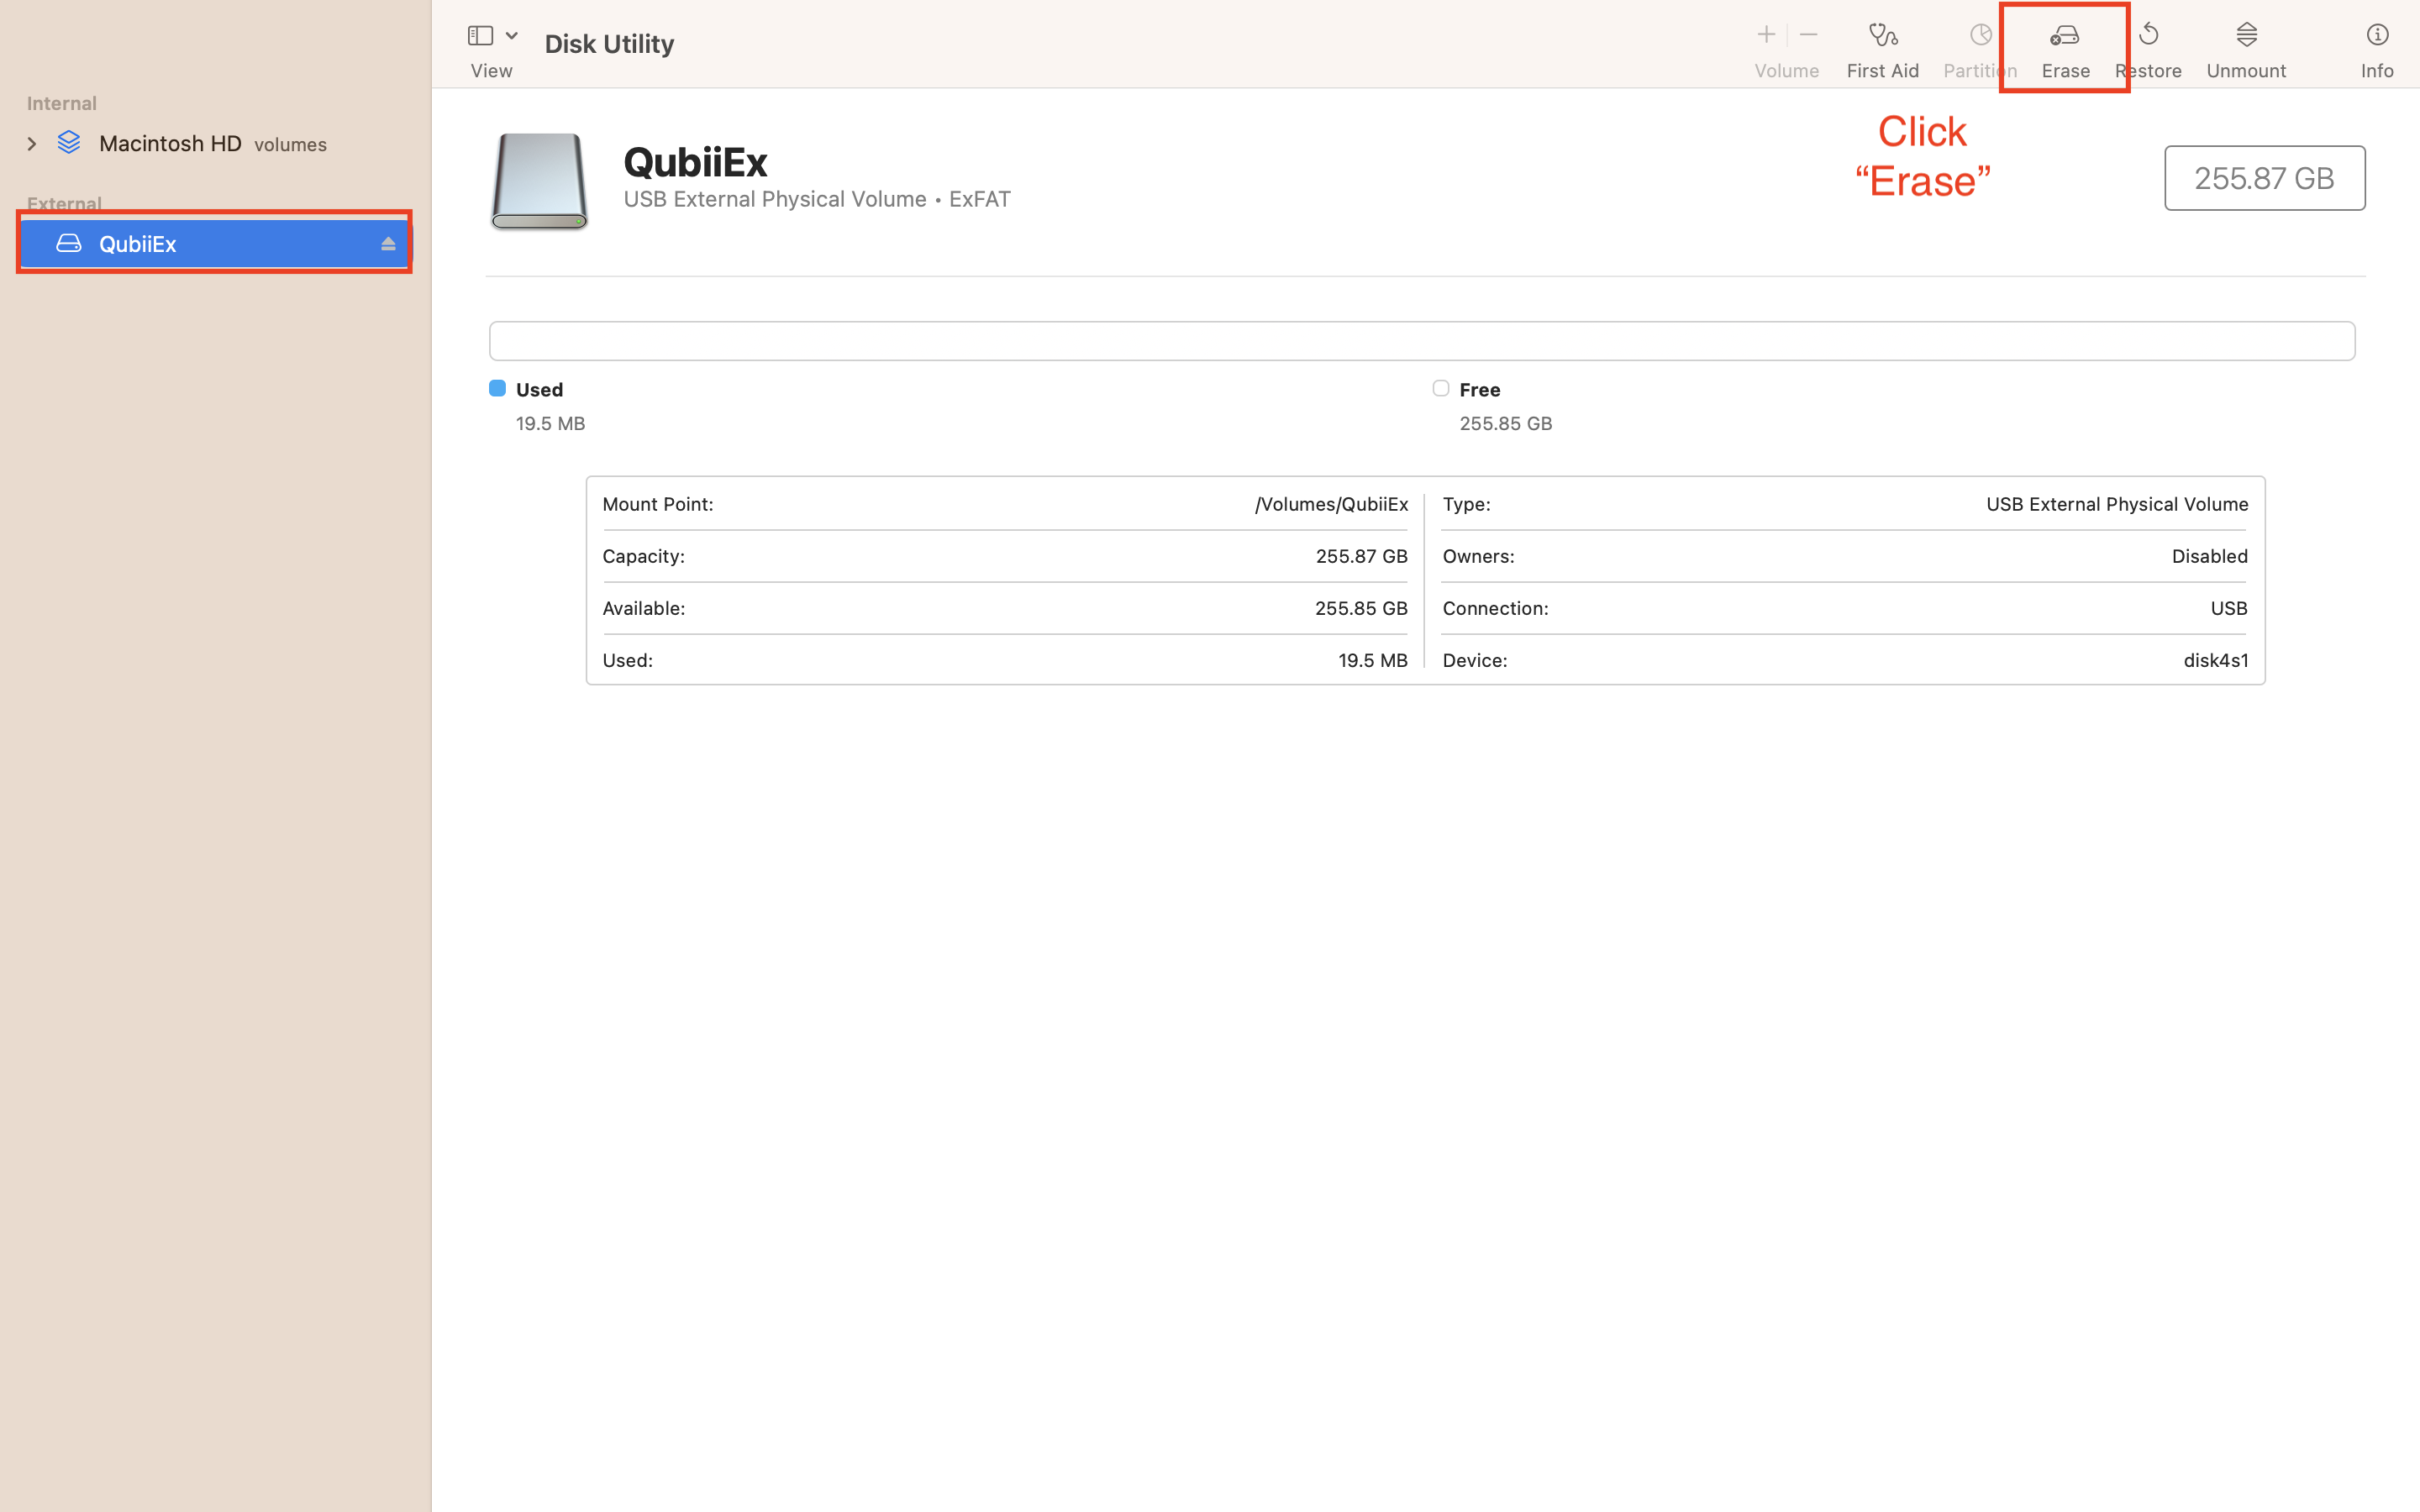This screenshot has height=1512, width=2420.
Task: Open the Info panel
Action: [x=2377, y=47]
